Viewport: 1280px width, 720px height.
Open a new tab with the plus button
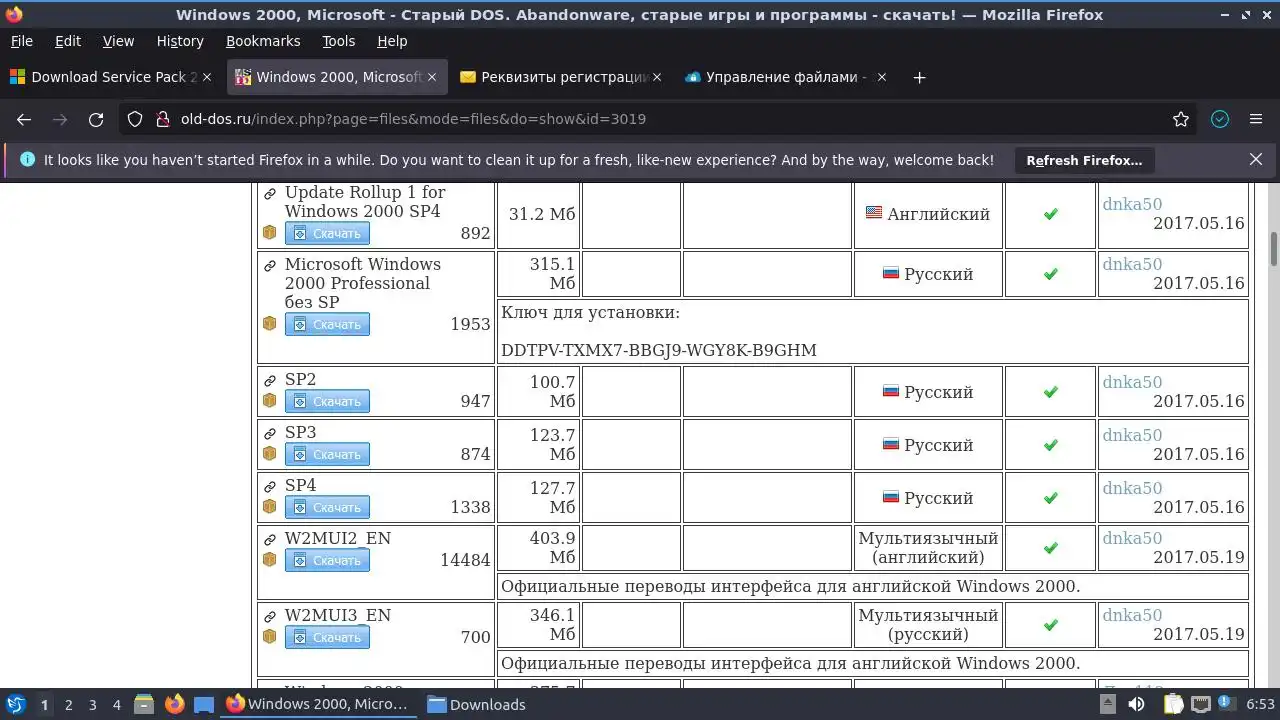(x=920, y=77)
